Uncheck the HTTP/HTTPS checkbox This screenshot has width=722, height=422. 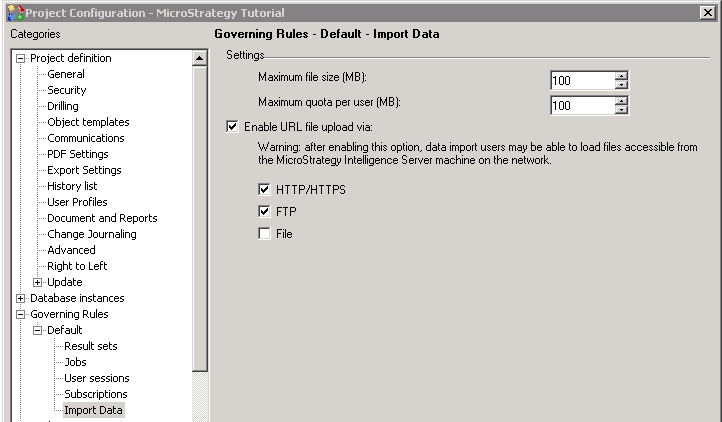tap(265, 189)
